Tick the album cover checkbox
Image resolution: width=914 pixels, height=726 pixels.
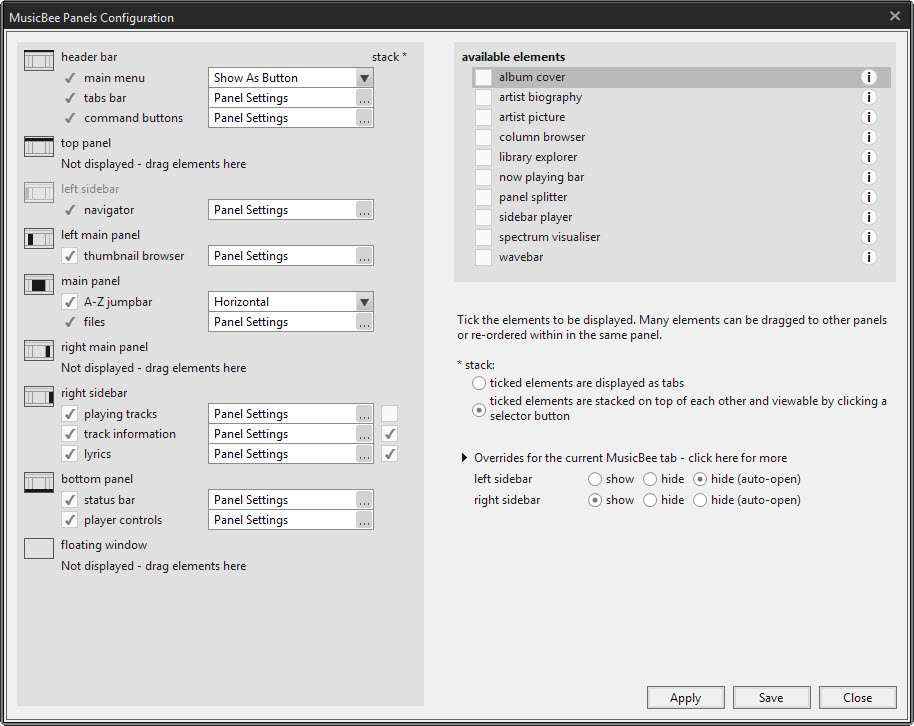point(483,77)
